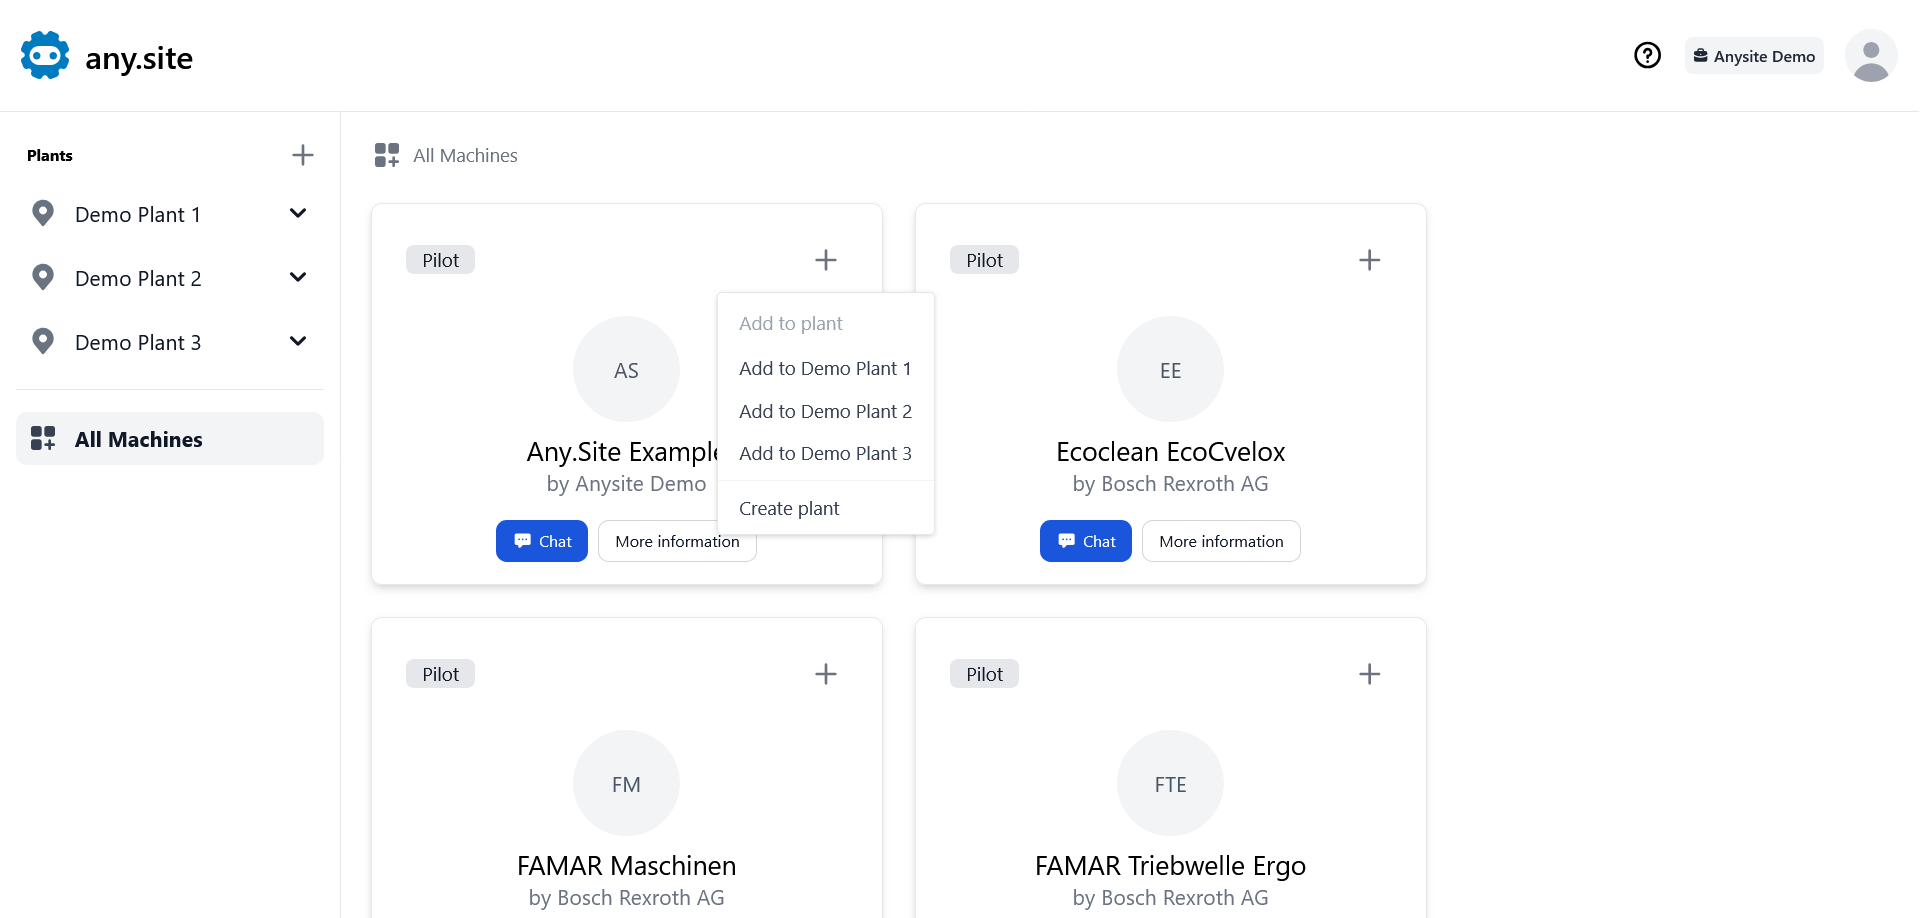Click More information for Ecoclean EcoCvelox
This screenshot has height=918, width=1920.
coord(1220,541)
